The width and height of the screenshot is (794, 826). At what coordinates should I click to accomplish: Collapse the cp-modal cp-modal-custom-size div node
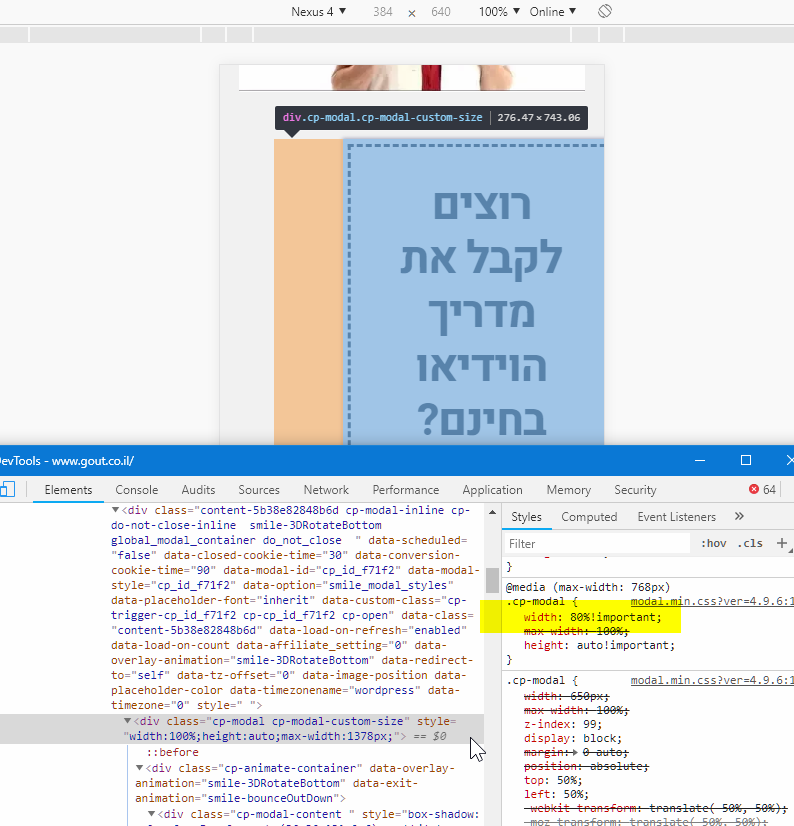pos(127,721)
